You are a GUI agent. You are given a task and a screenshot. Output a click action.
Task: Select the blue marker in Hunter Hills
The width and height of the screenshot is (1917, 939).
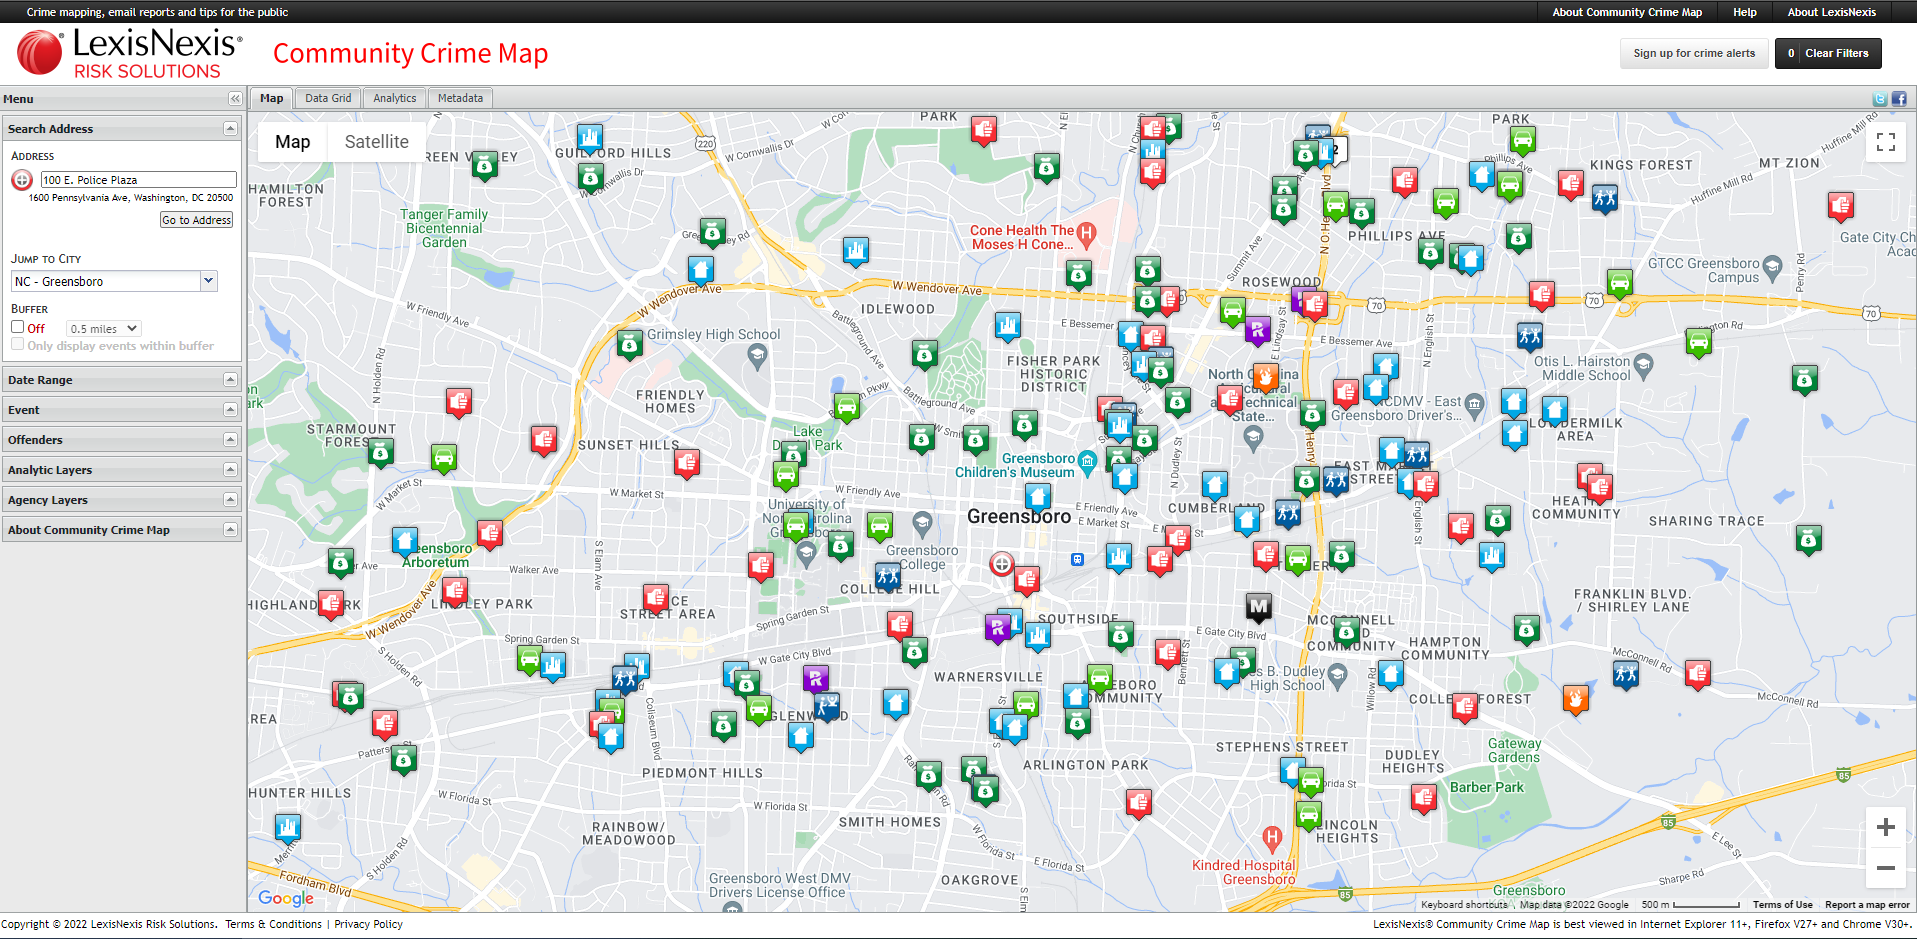coord(288,827)
